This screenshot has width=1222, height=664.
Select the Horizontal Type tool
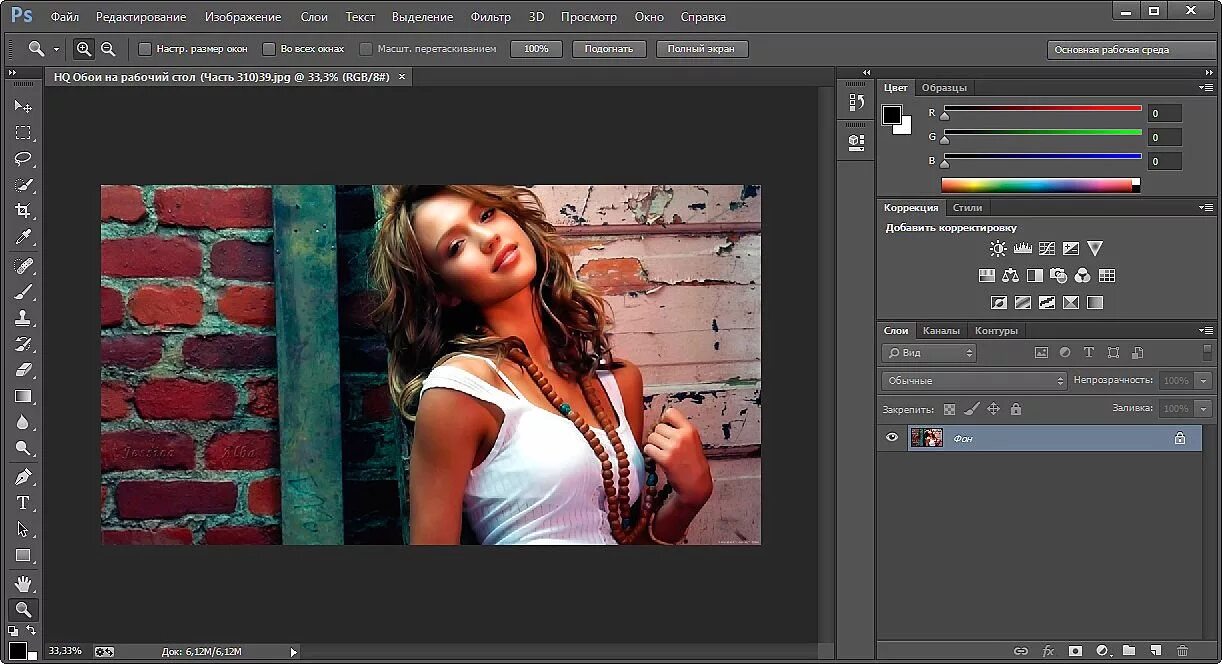click(x=23, y=502)
